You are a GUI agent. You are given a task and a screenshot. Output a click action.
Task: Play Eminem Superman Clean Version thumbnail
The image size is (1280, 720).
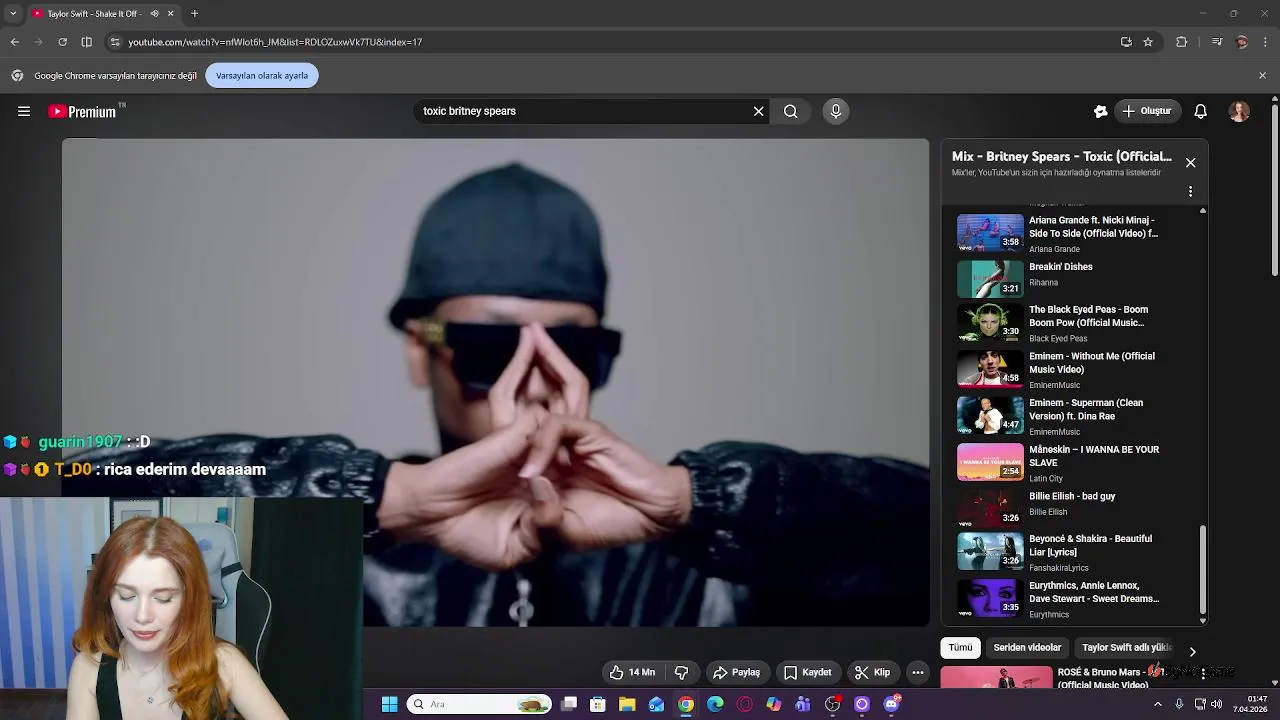click(990, 415)
